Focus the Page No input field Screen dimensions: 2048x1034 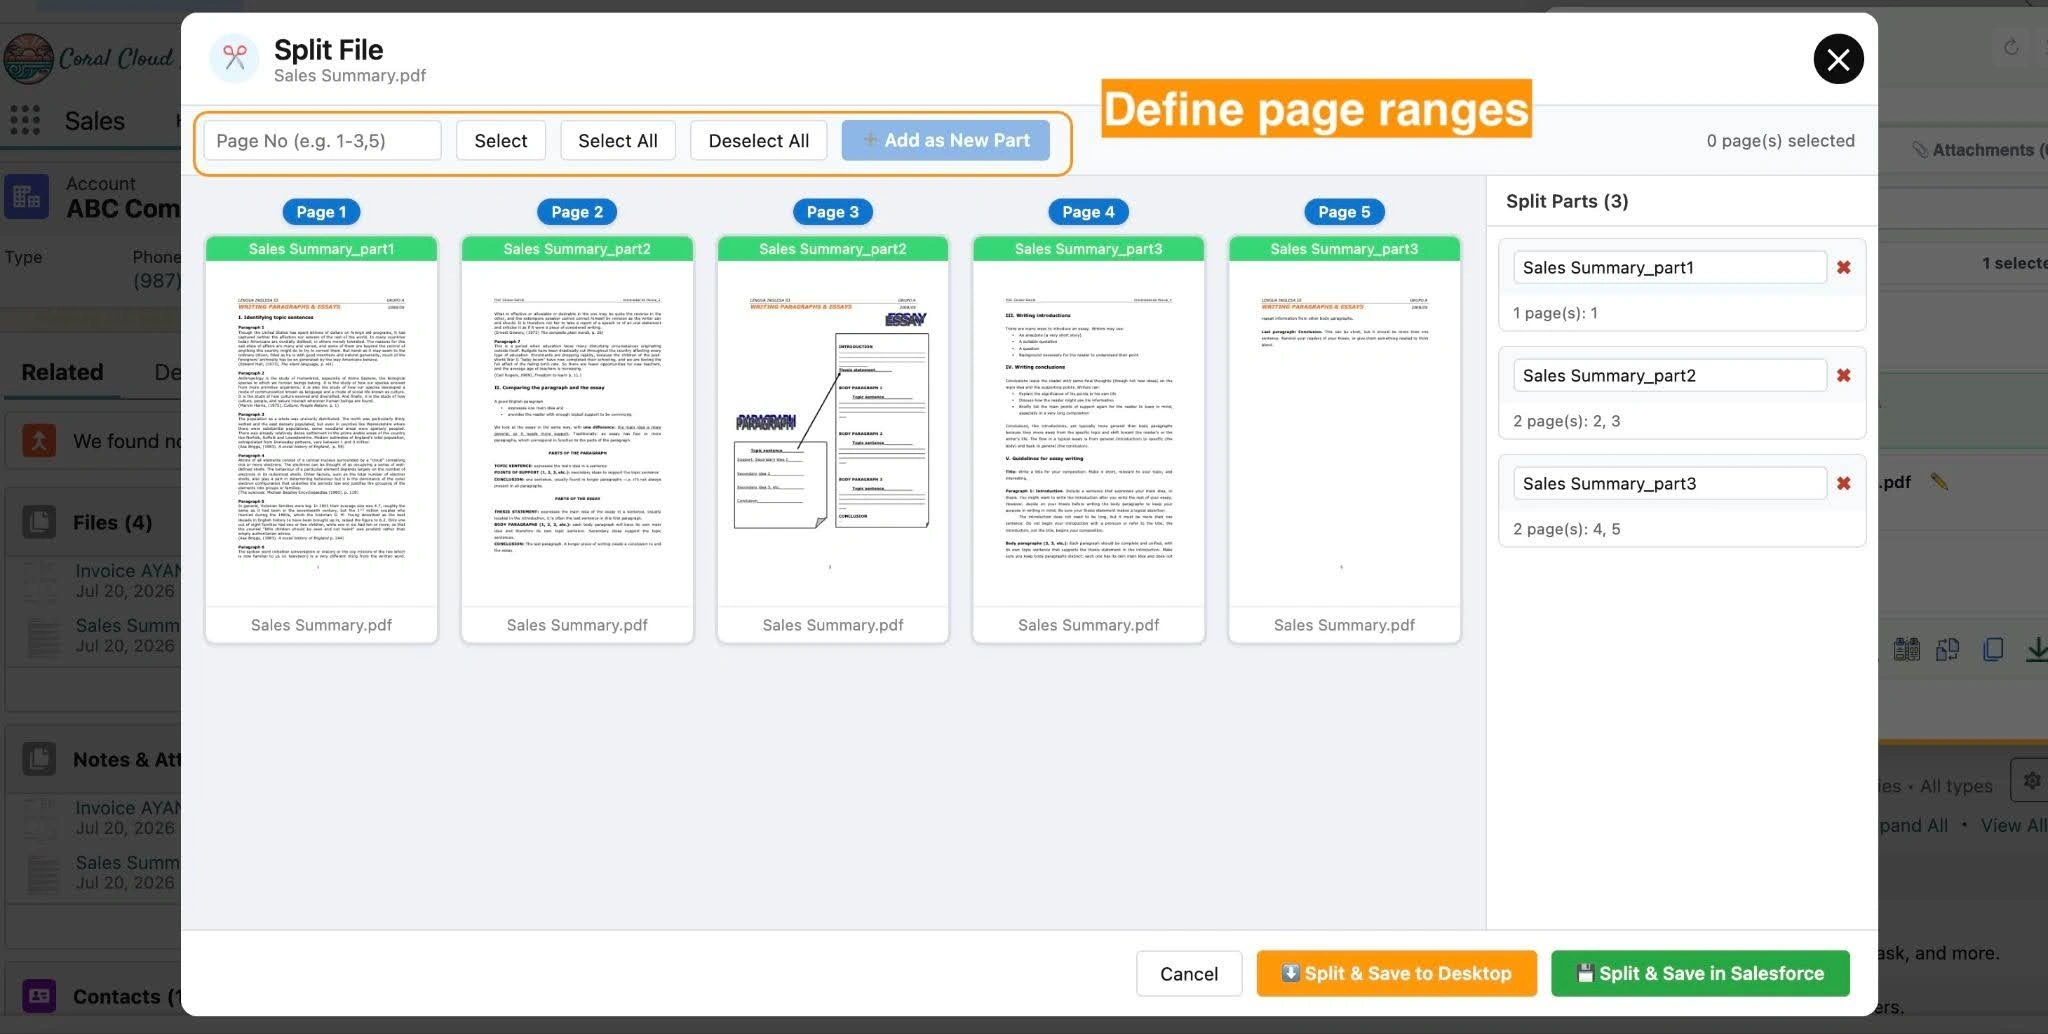point(322,140)
